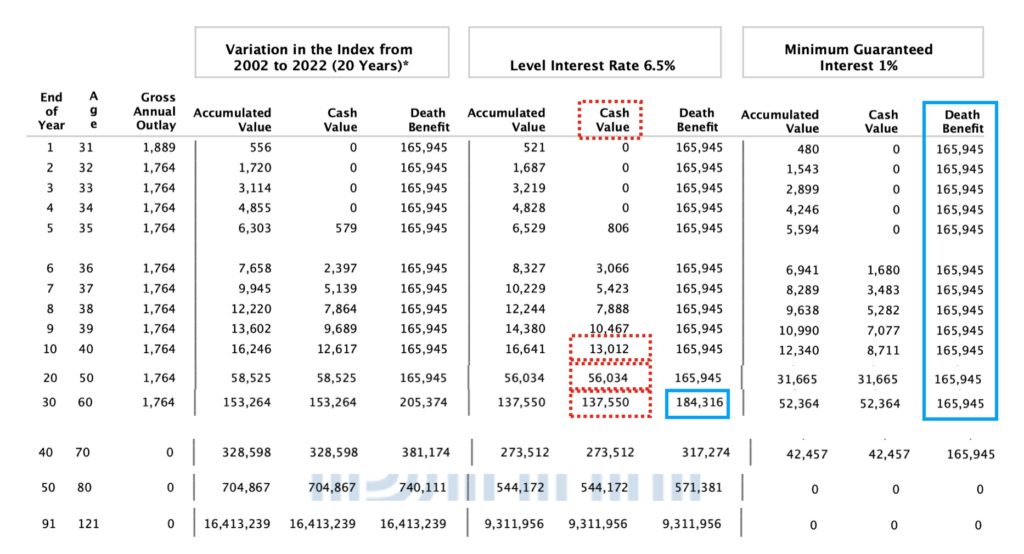Click the red-dotted 13,012 cash value cell
Viewport: 1024px width, 554px height.
pos(611,349)
